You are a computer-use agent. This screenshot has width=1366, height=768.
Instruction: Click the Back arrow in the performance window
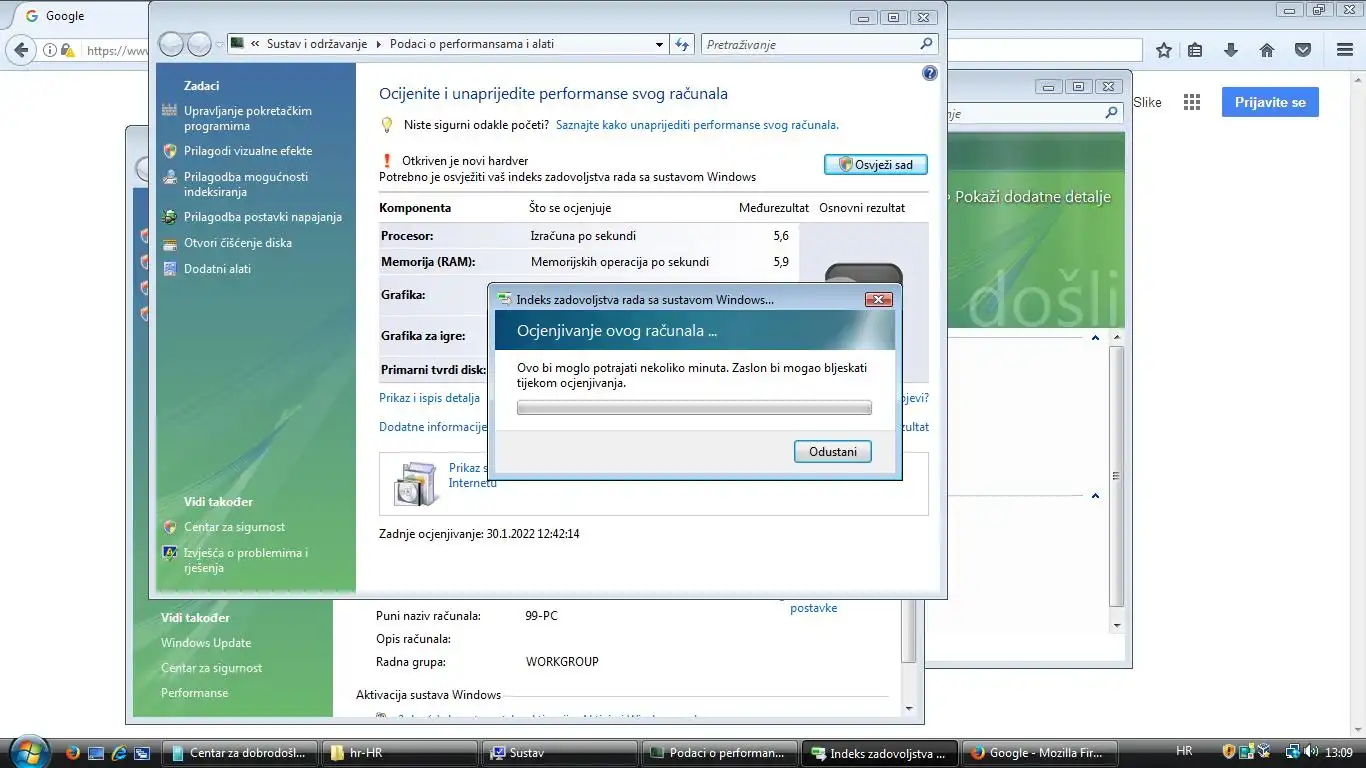pyautogui.click(x=172, y=44)
